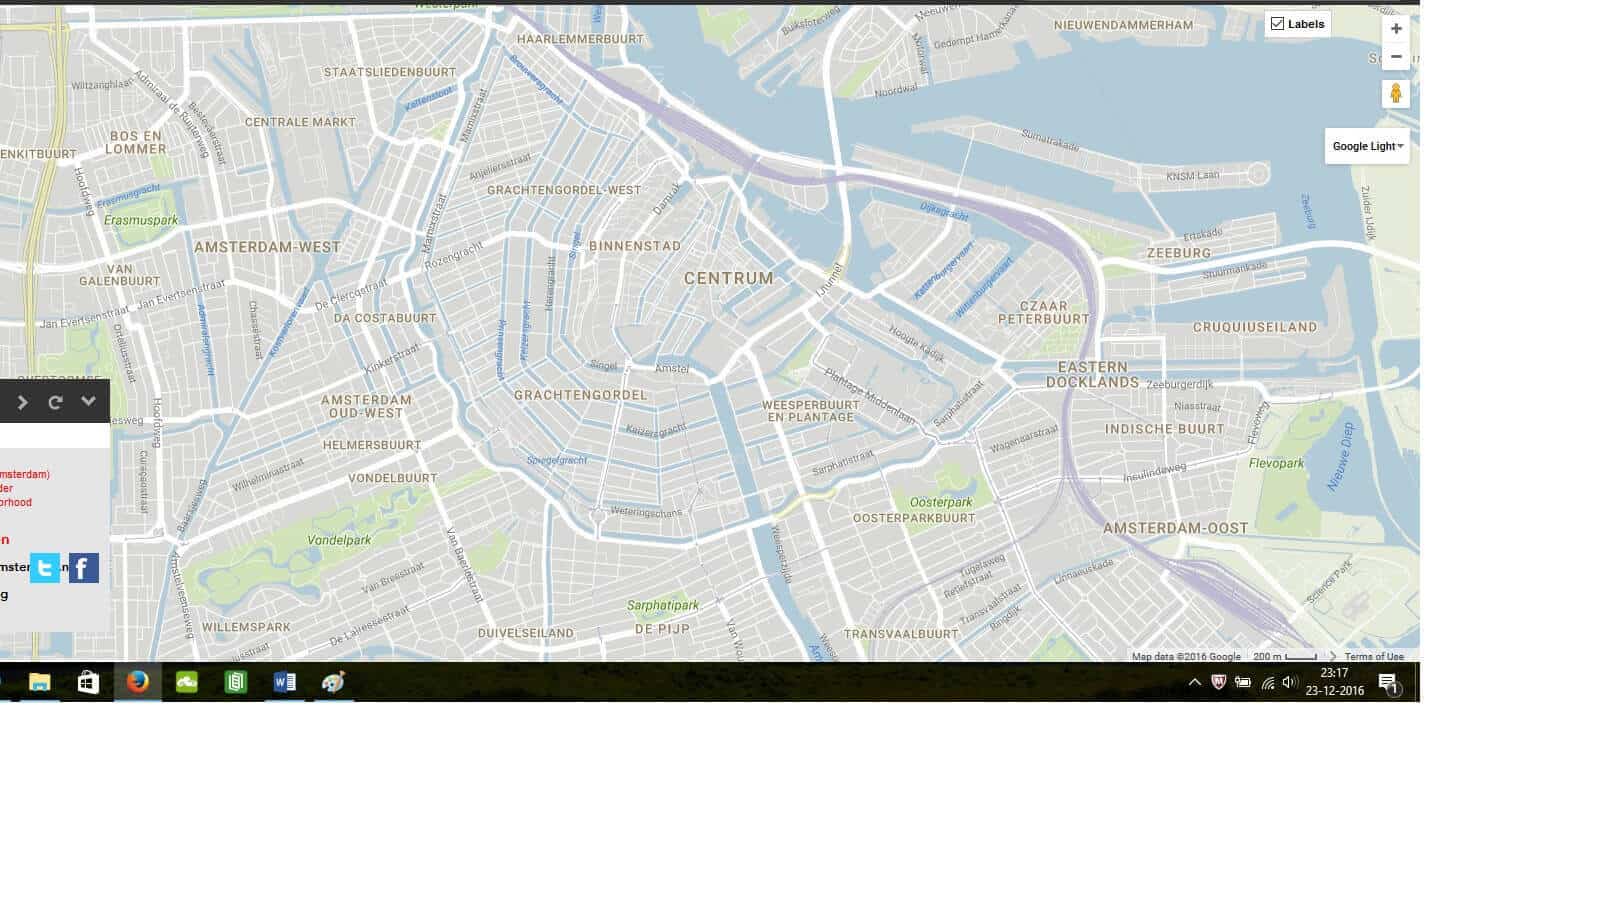Click the TRANSVAALBUURT label

901,634
